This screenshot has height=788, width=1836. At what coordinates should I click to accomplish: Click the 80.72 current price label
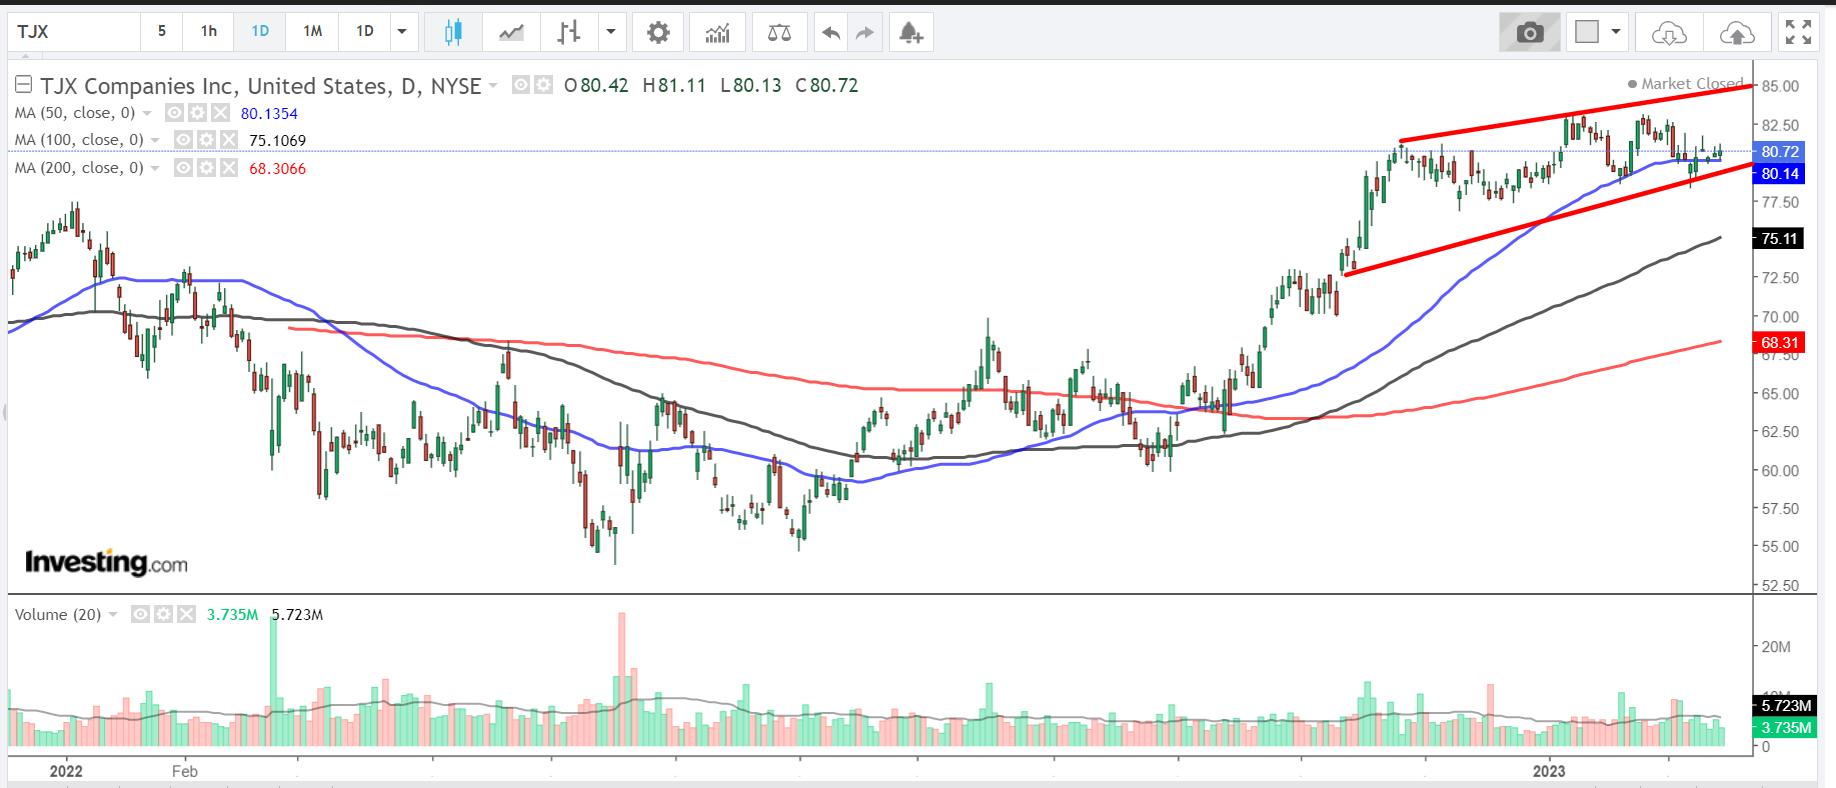1780,151
